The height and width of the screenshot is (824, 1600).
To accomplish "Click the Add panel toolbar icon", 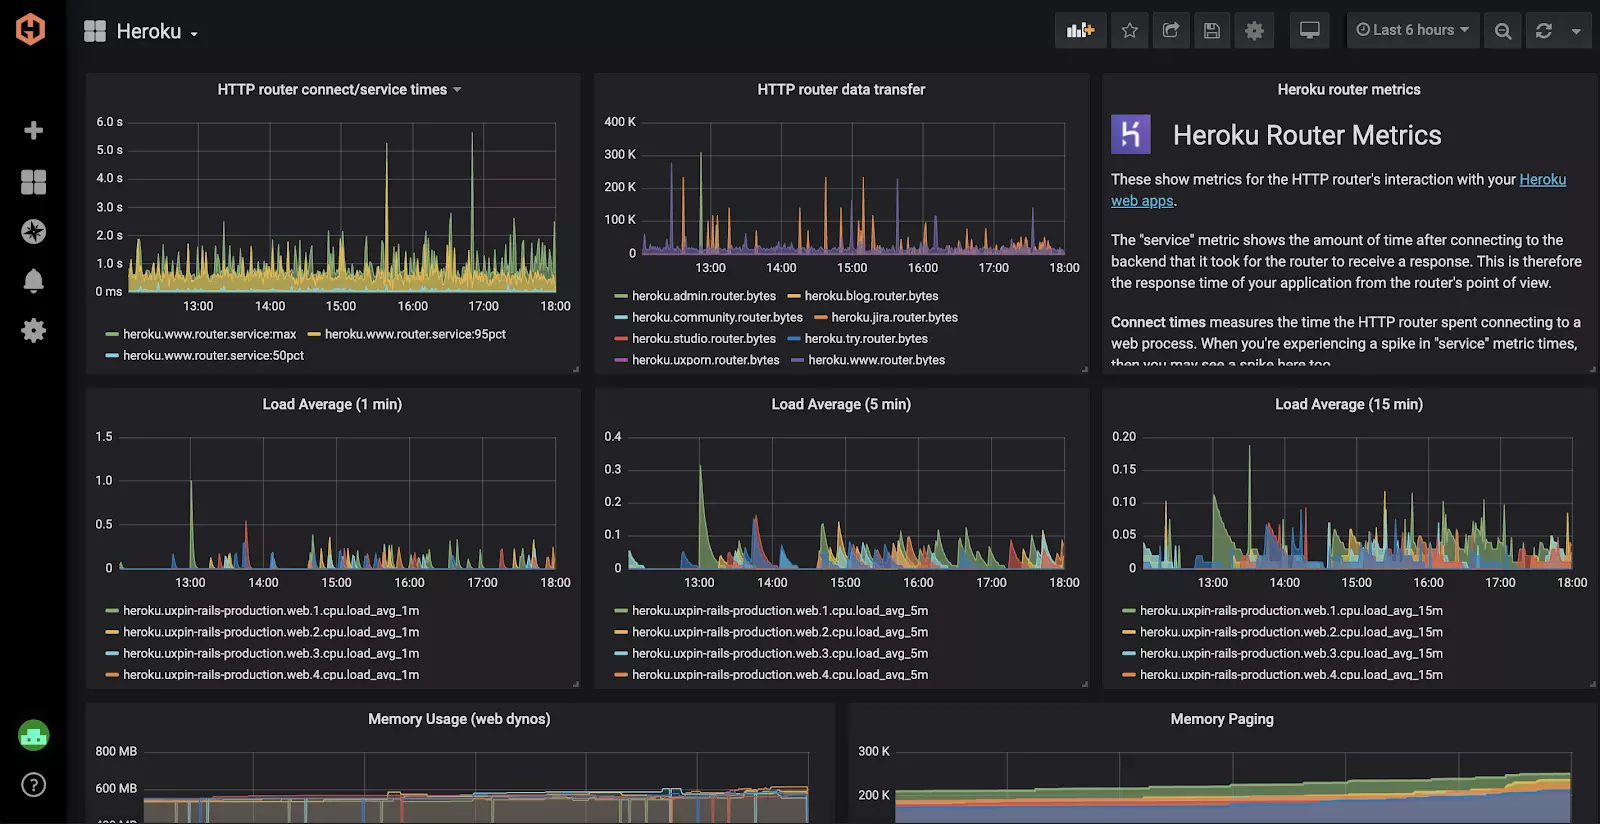I will [1080, 31].
